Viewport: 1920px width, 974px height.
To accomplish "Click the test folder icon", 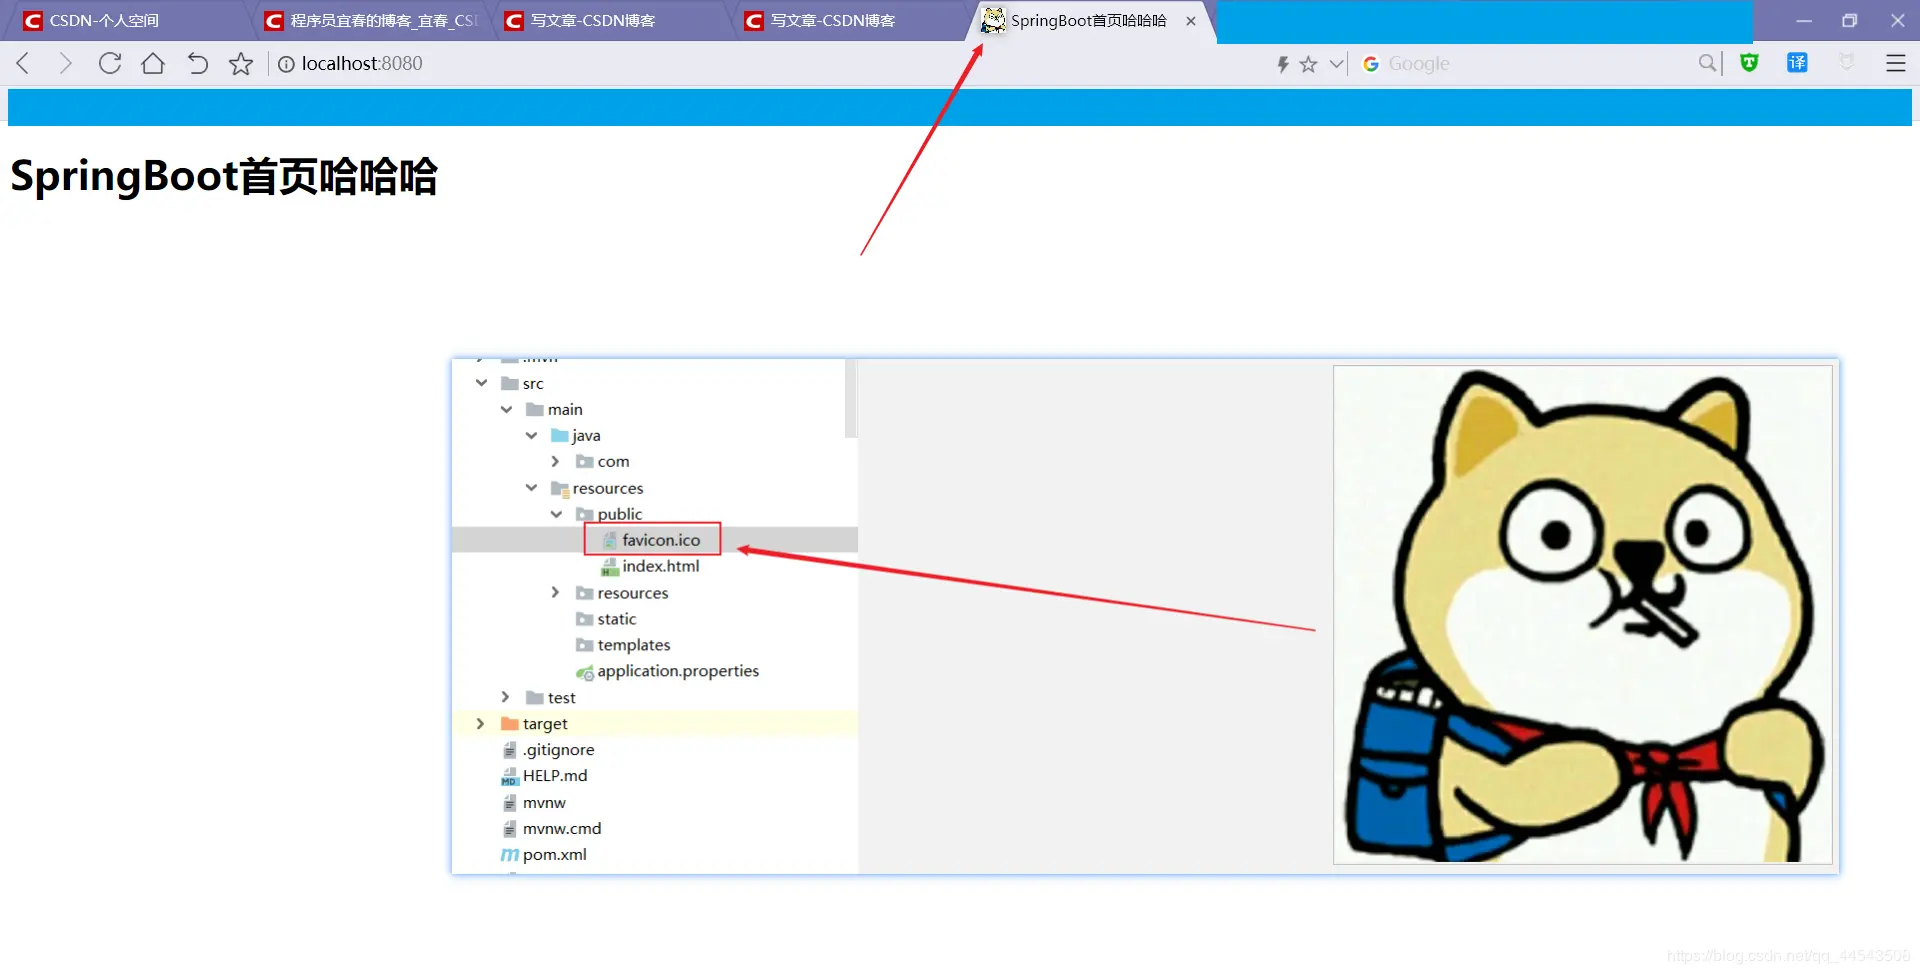I will click(535, 697).
